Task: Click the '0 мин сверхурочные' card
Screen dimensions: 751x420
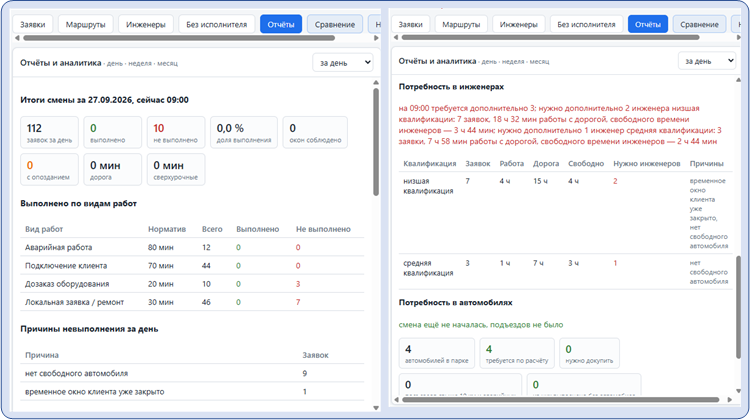Action: click(176, 169)
